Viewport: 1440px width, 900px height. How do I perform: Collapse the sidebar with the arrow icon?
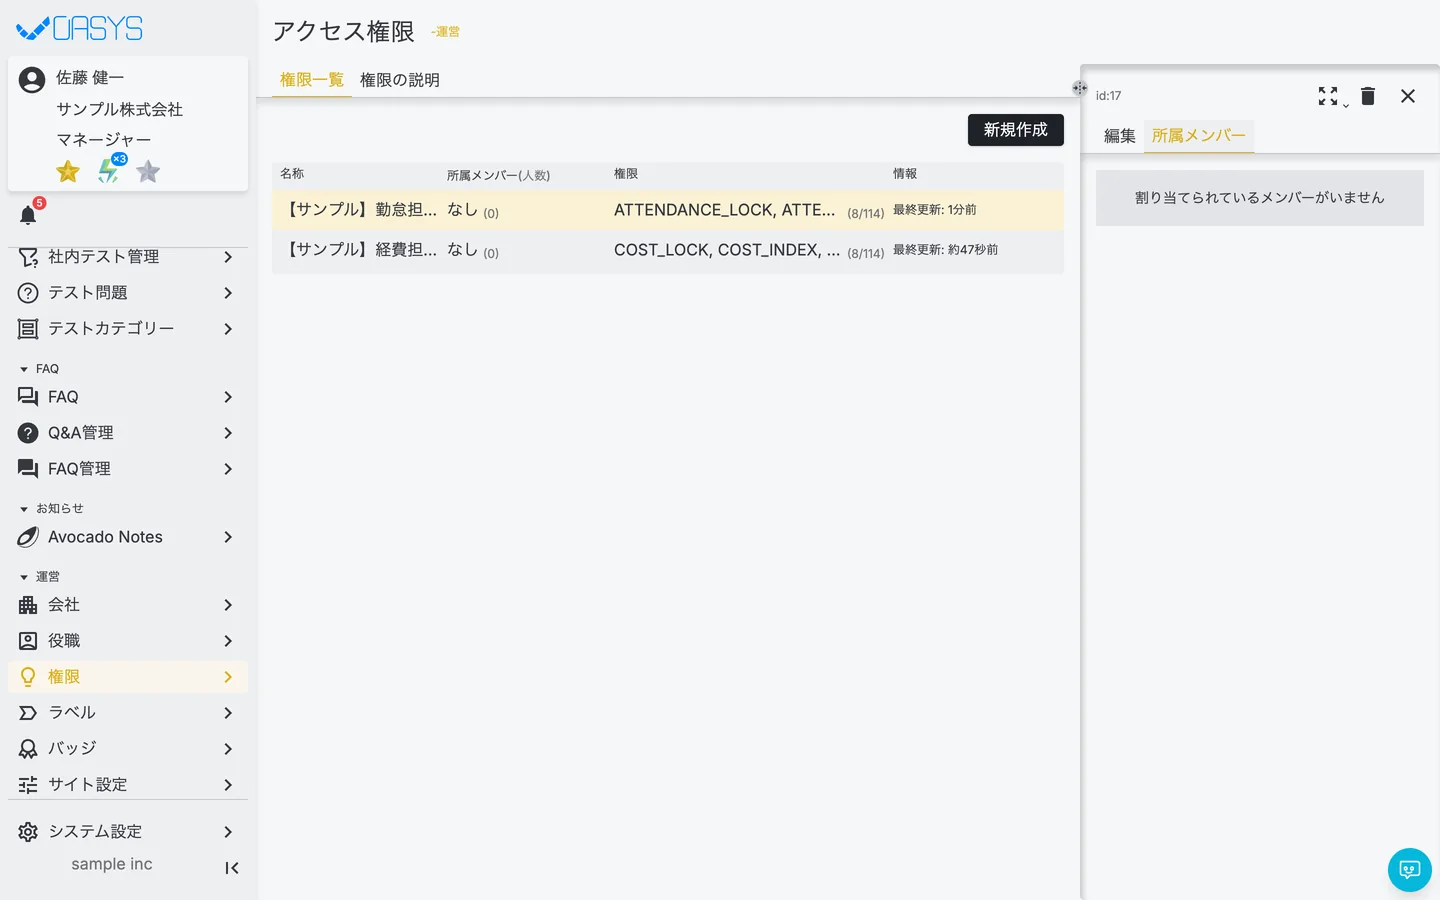pyautogui.click(x=232, y=868)
